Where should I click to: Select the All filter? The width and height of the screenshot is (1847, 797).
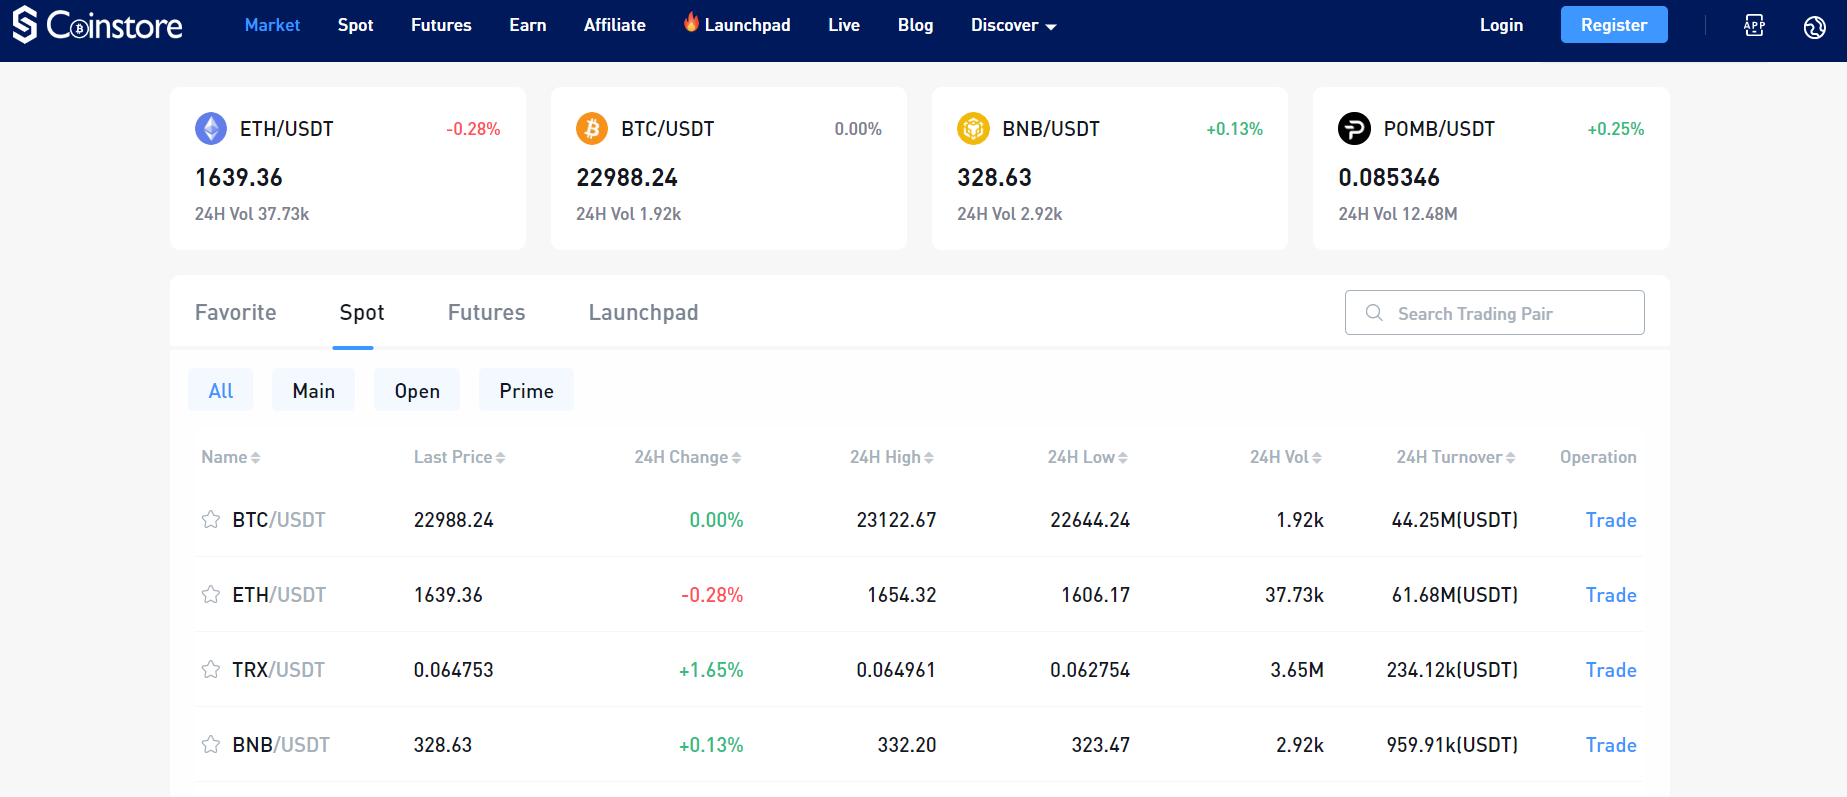(x=220, y=390)
